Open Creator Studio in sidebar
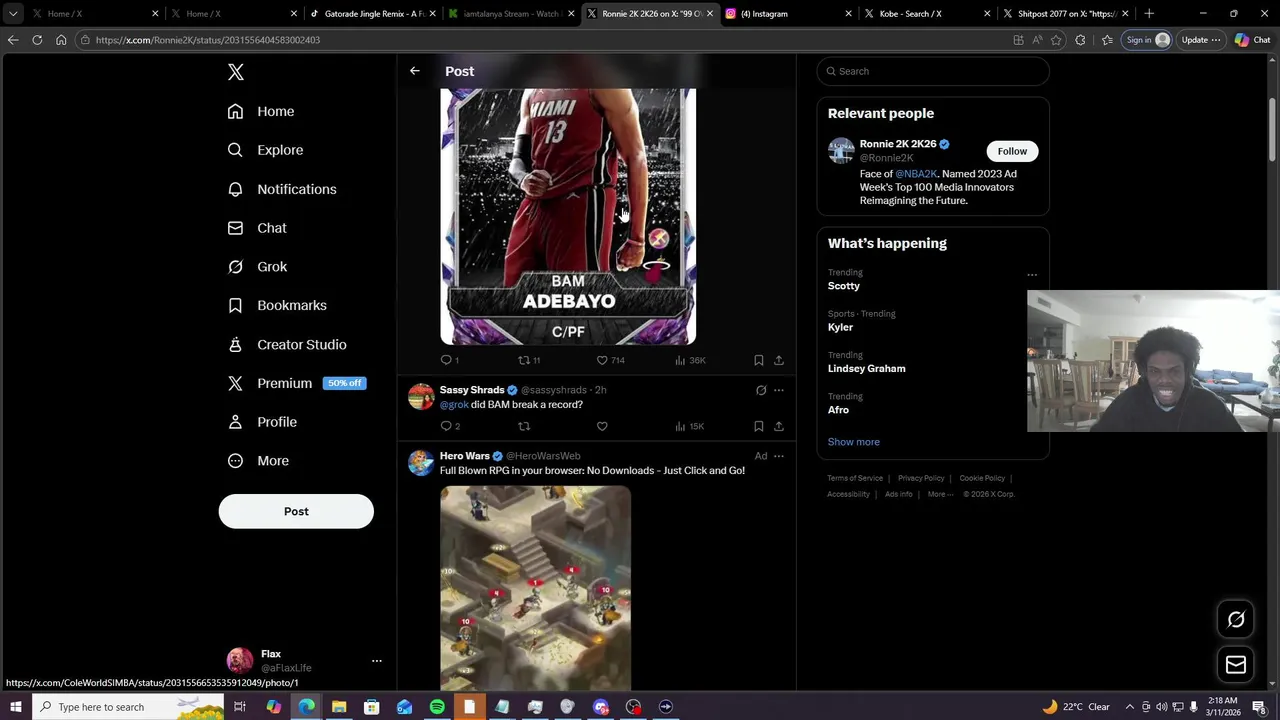Screen dimensions: 1280x720 click(287, 344)
